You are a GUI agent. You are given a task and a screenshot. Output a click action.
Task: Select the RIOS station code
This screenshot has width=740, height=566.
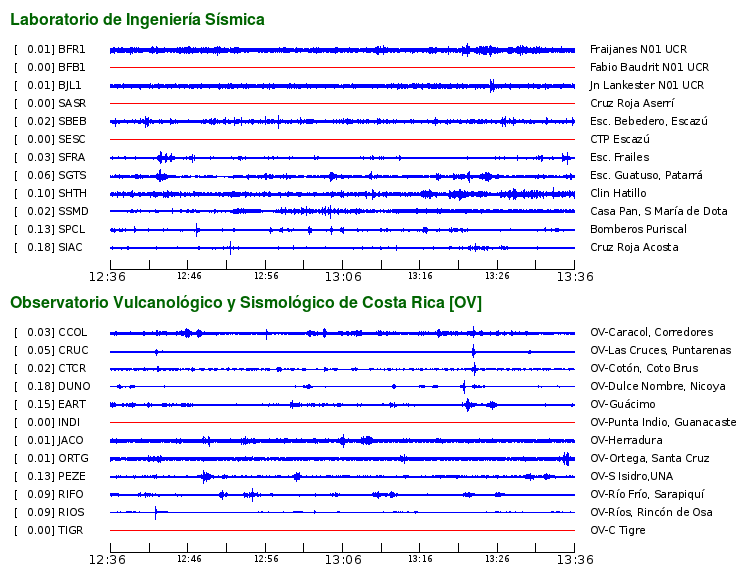71,512
